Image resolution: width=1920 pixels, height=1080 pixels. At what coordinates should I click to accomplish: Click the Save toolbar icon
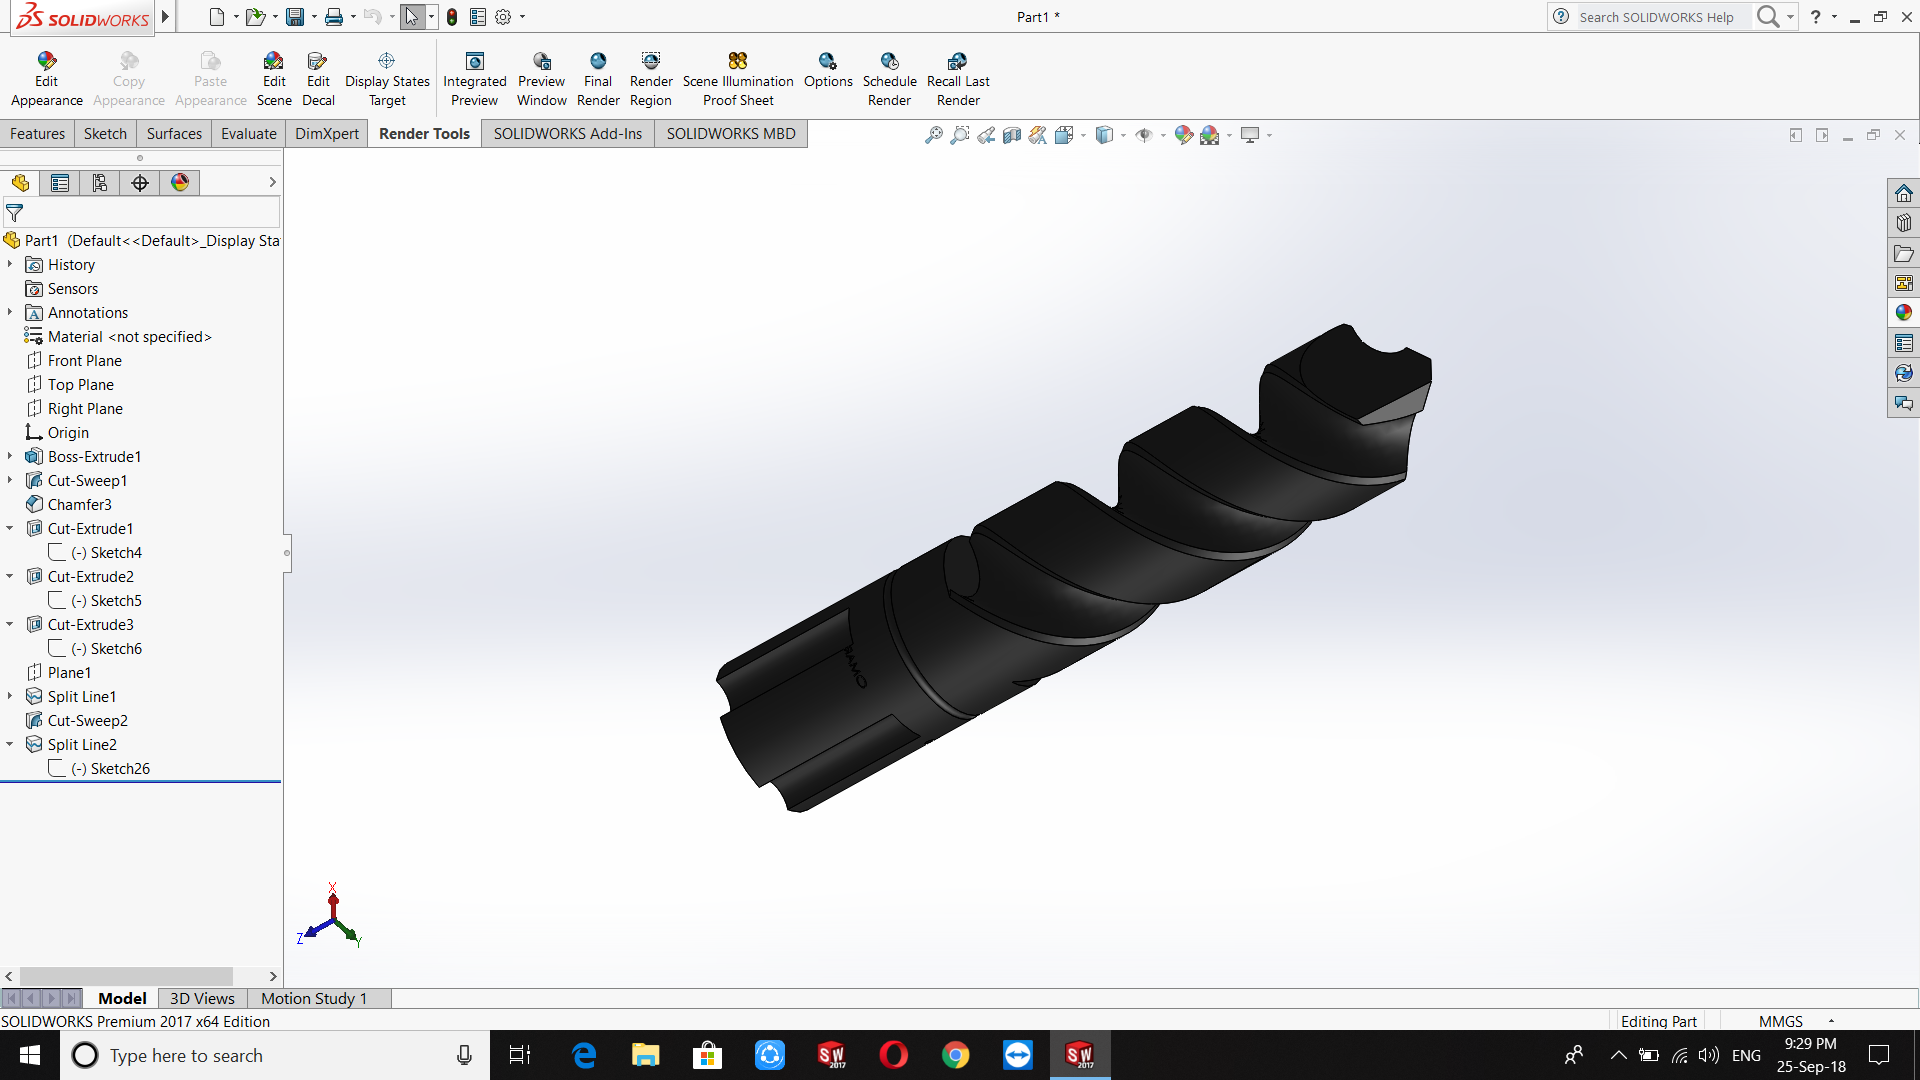[295, 17]
